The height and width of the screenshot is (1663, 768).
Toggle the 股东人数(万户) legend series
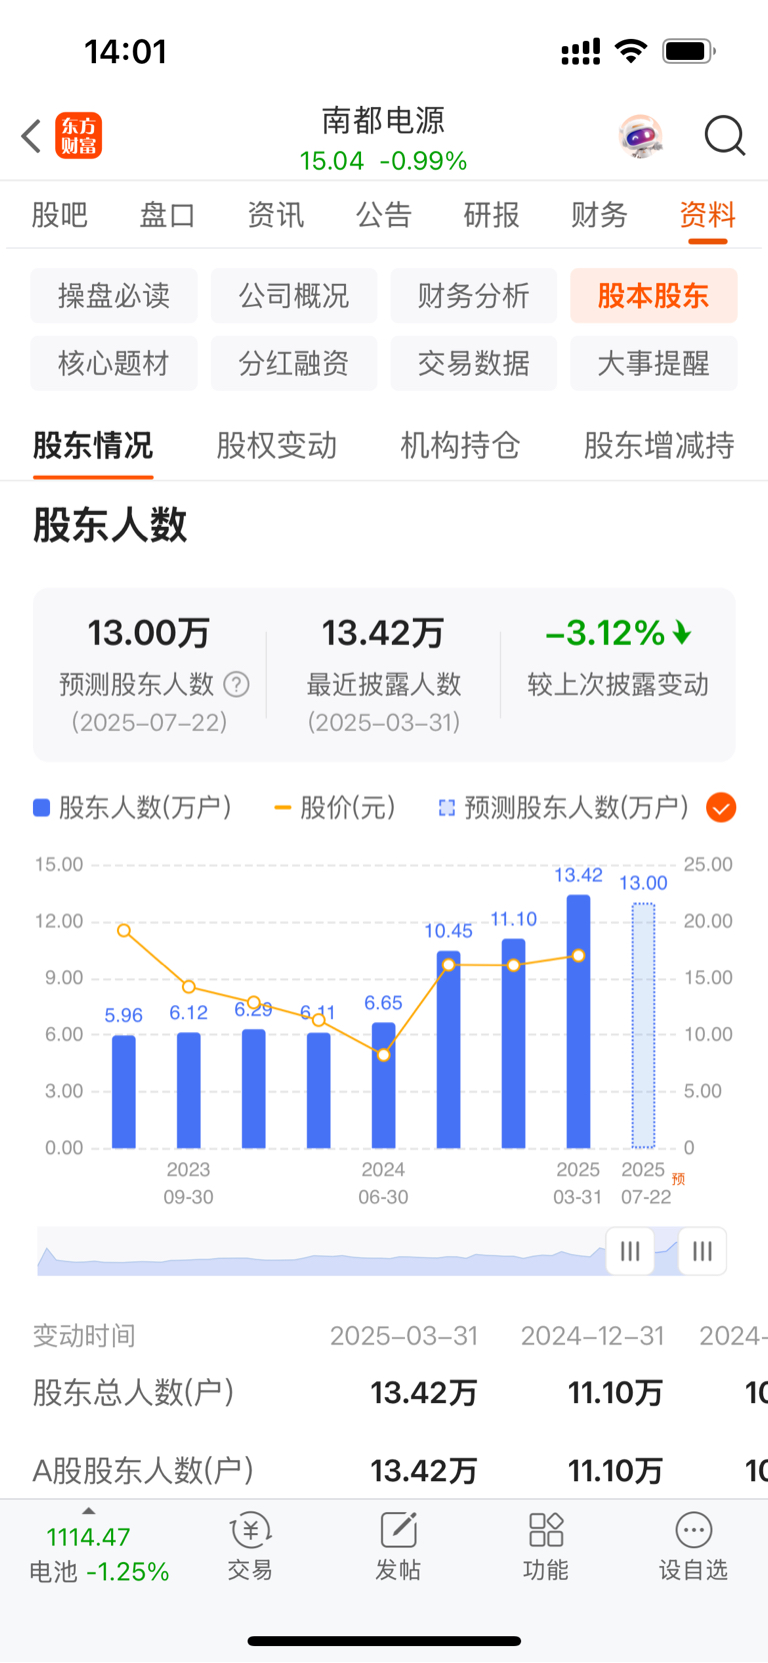(x=133, y=807)
